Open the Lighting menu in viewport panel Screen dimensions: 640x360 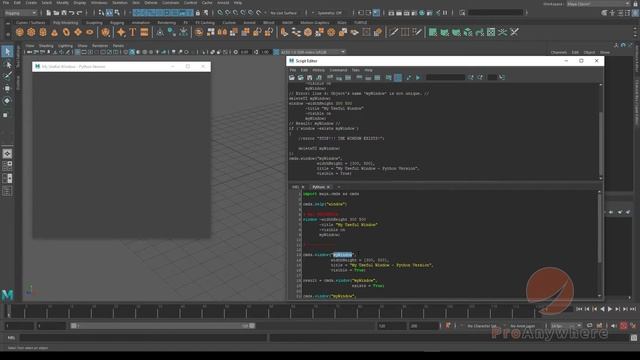click(65, 46)
